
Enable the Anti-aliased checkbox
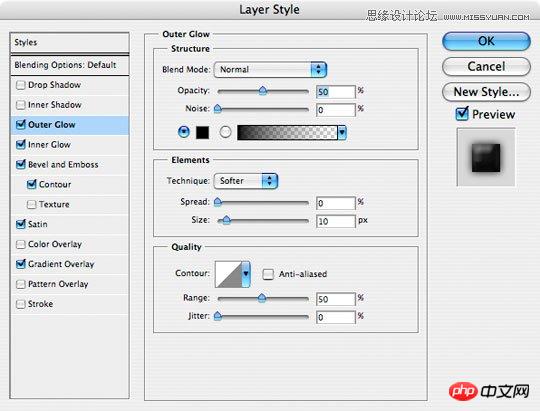(268, 274)
